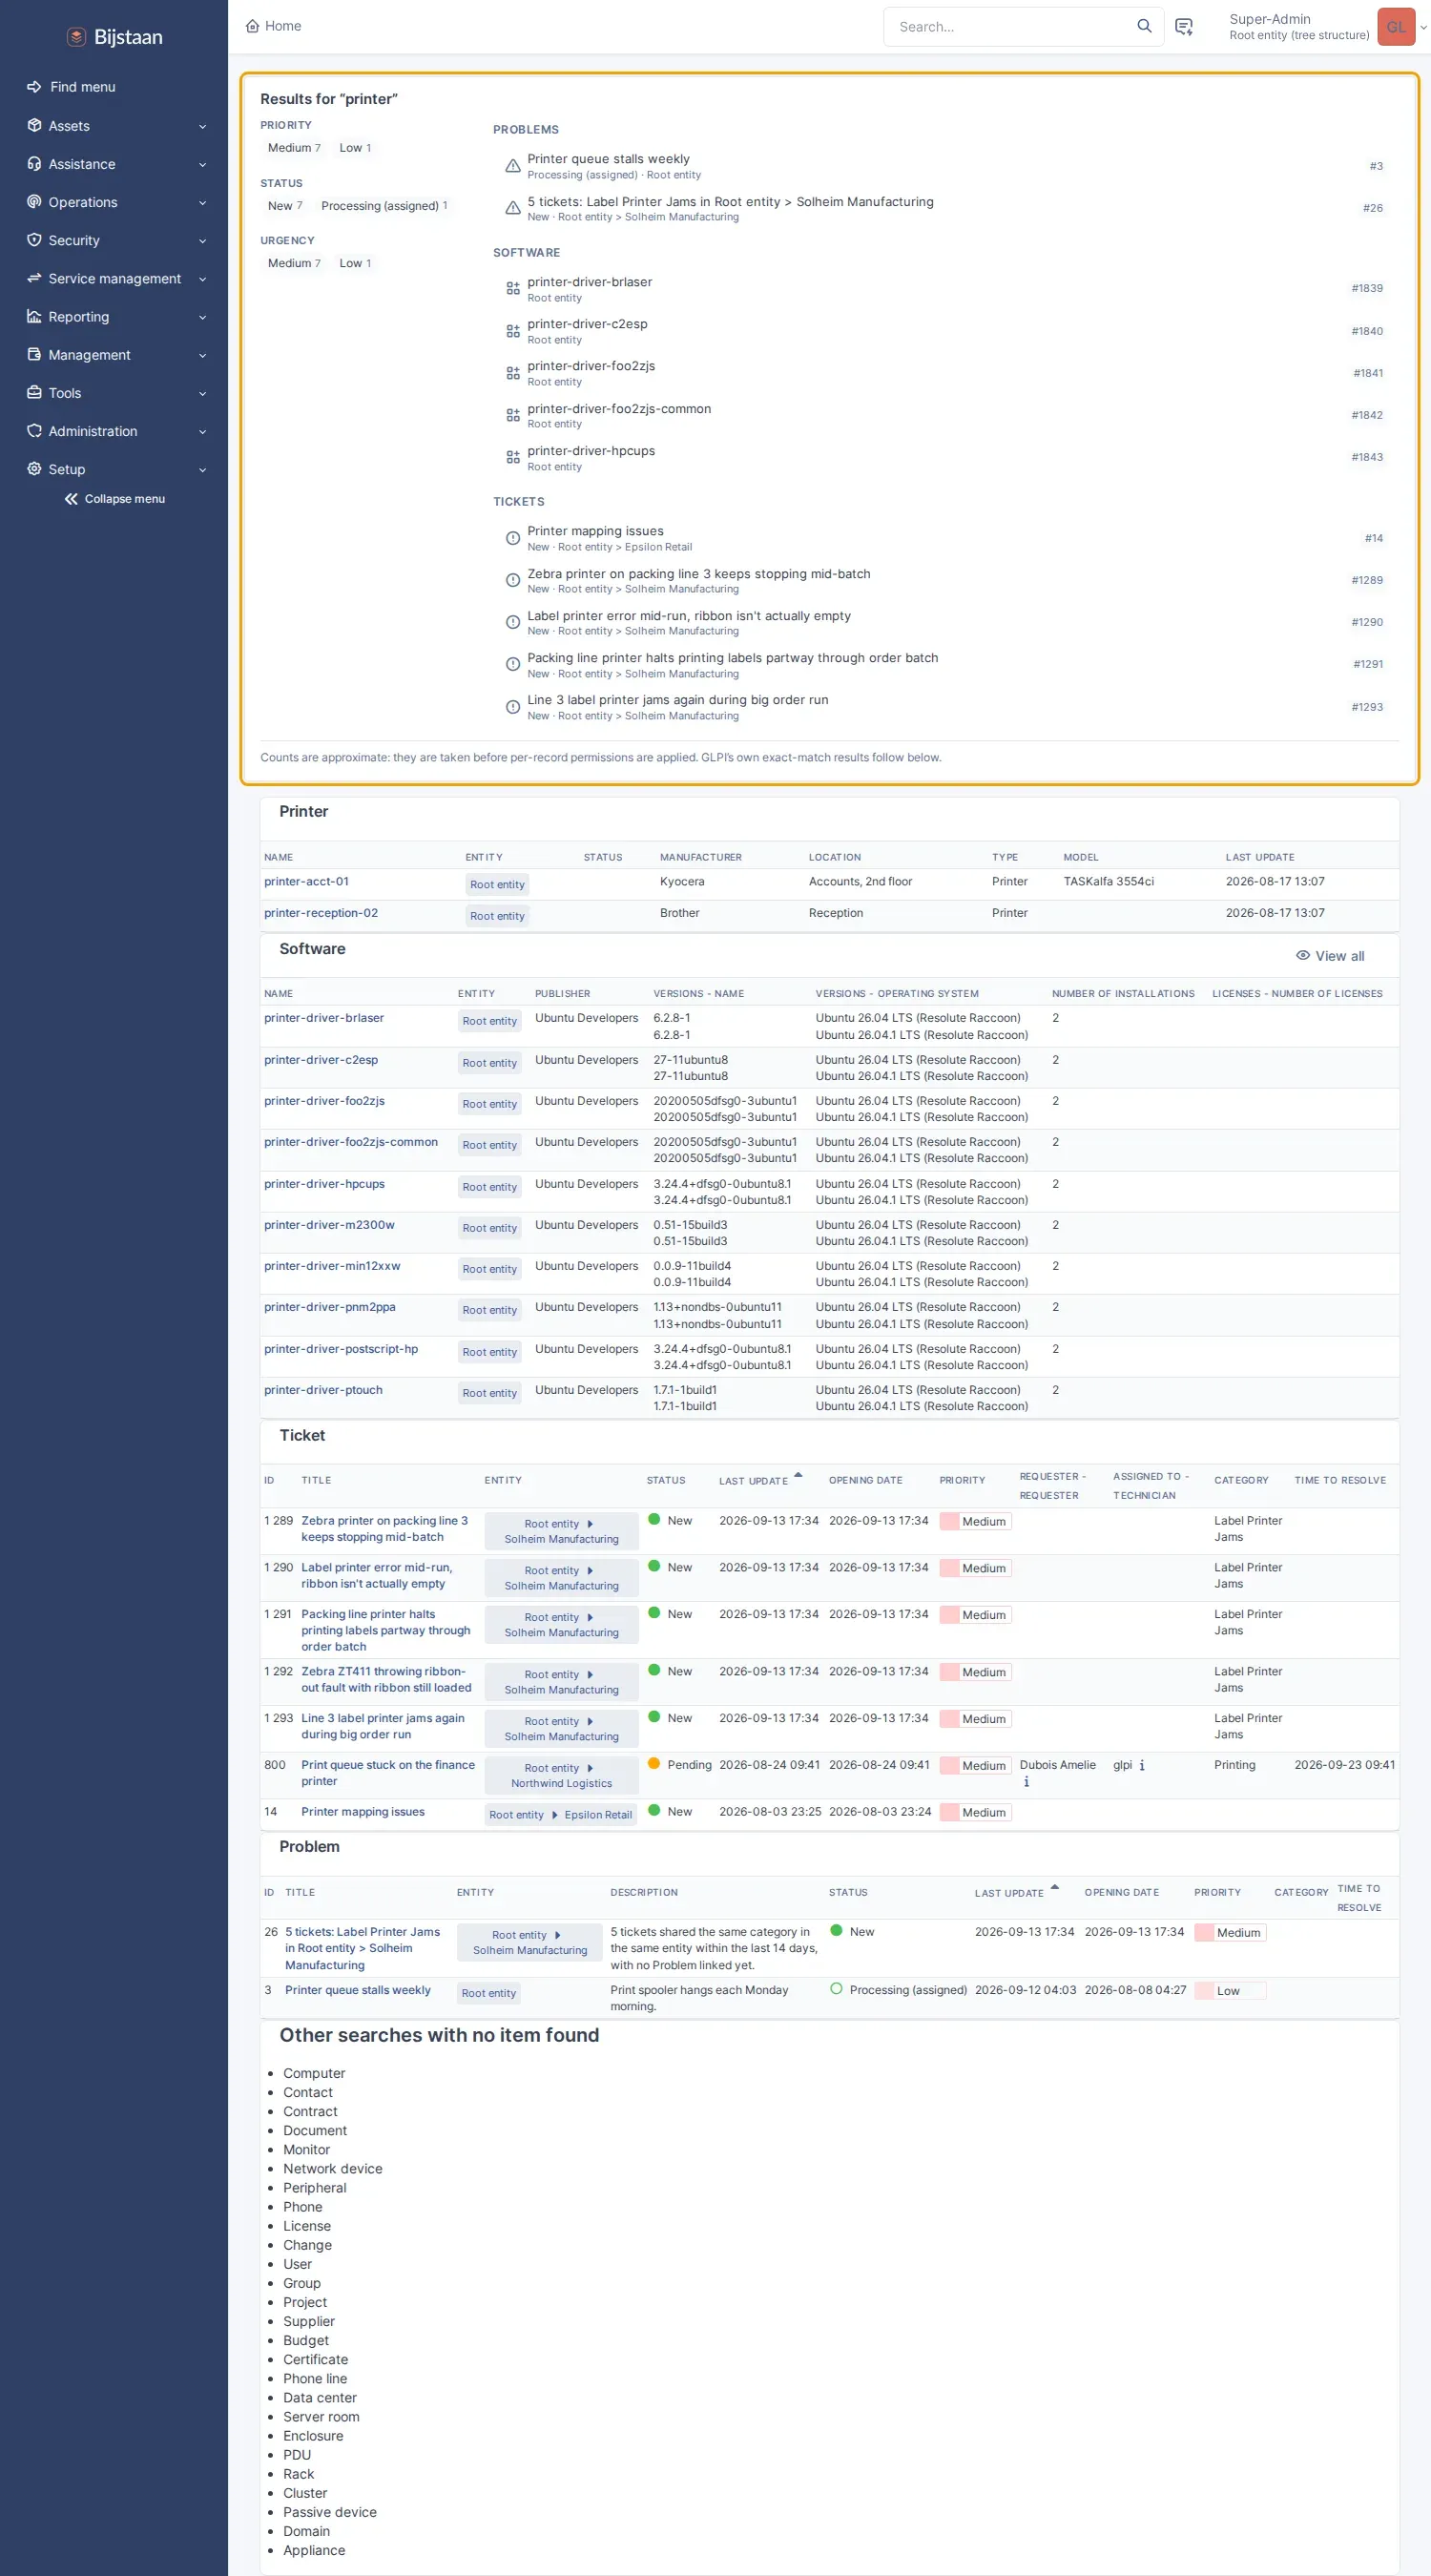Click the Operations icon in sidebar

pyautogui.click(x=34, y=202)
